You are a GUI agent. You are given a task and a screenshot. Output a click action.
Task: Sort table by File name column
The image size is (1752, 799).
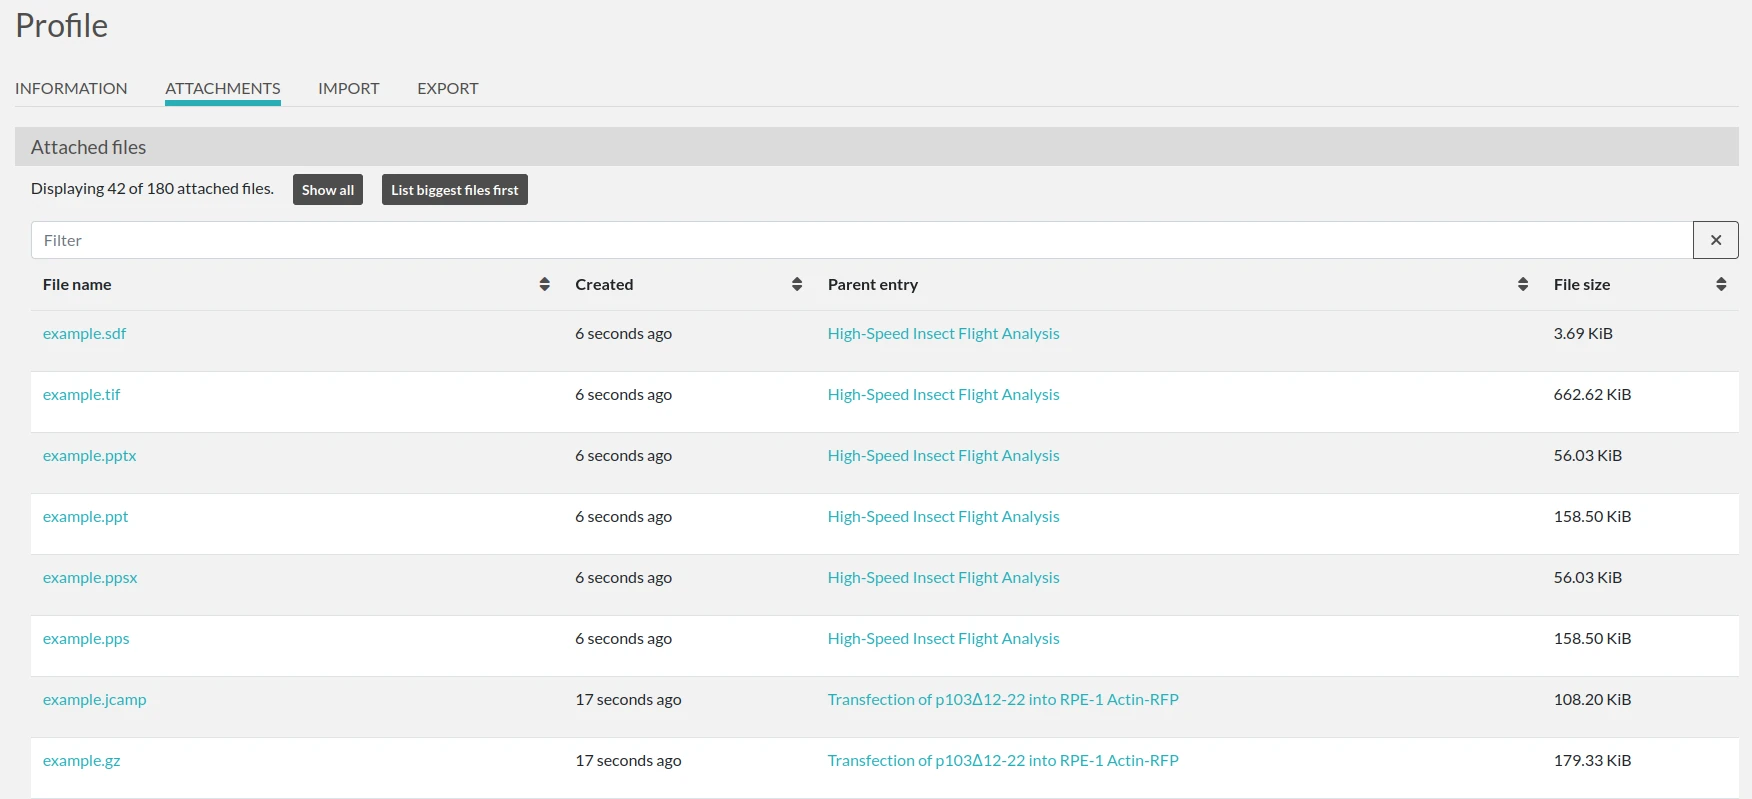pos(544,285)
